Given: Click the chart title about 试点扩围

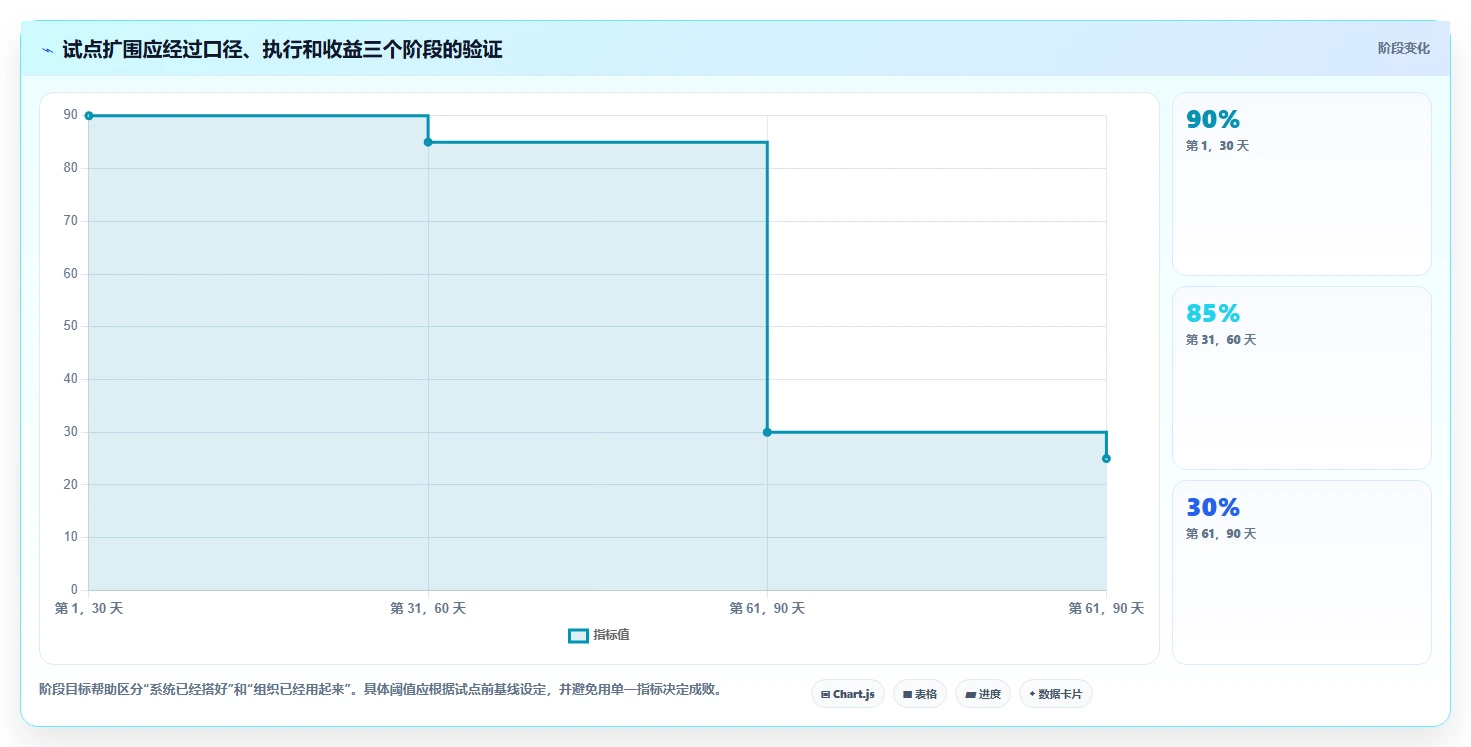Looking at the screenshot, I should 282,50.
